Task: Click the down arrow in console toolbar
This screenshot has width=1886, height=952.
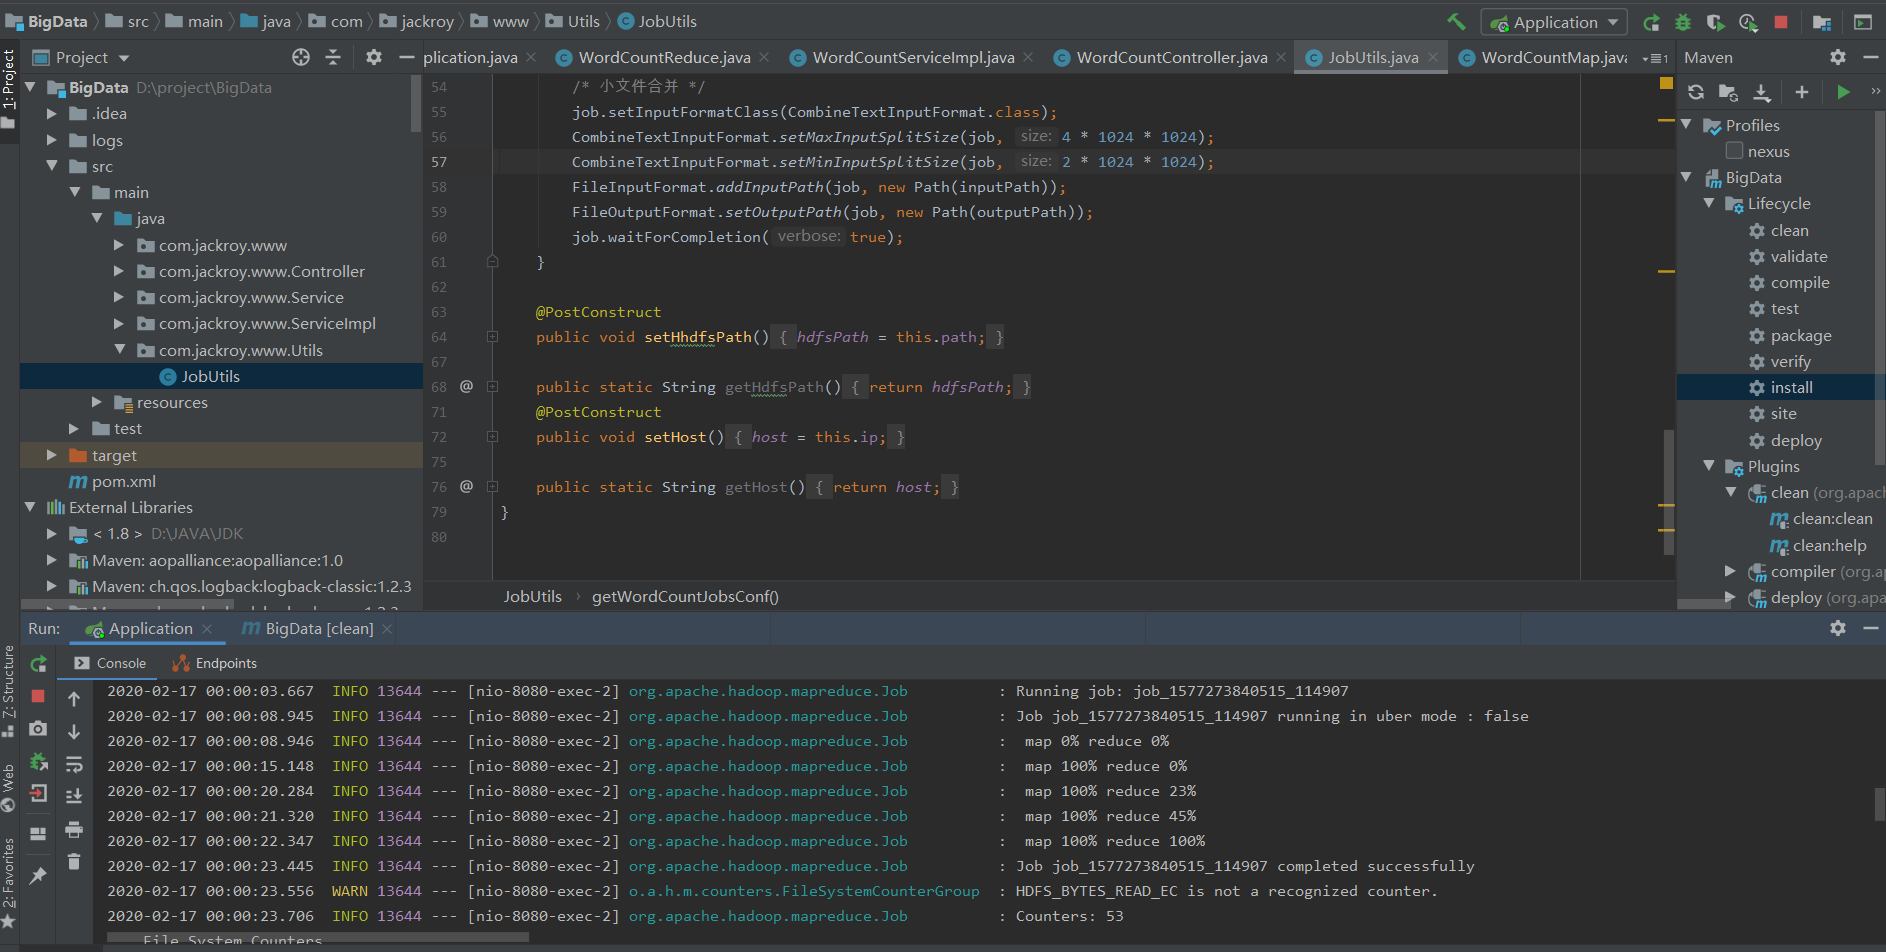Action: [74, 732]
